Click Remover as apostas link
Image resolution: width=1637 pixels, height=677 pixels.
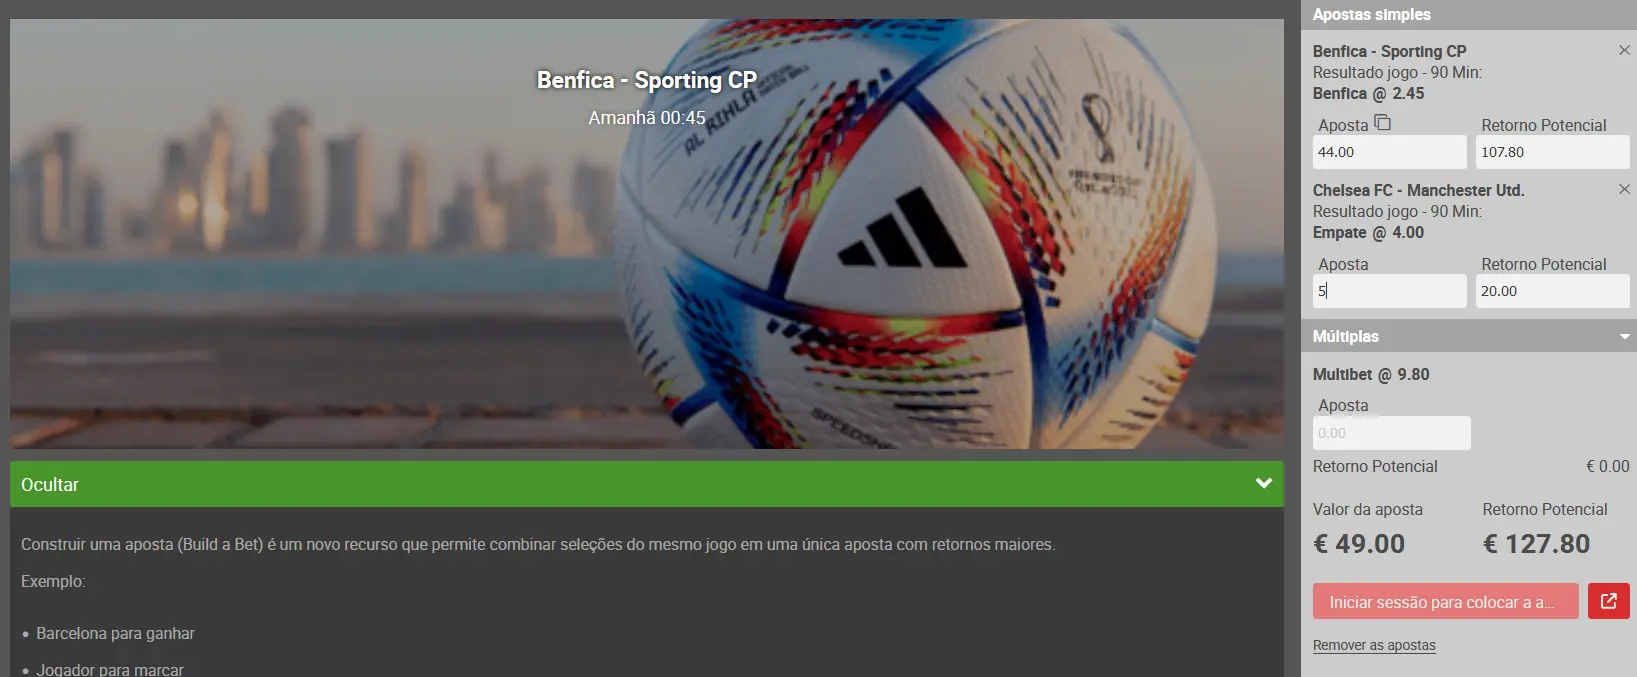1374,645
